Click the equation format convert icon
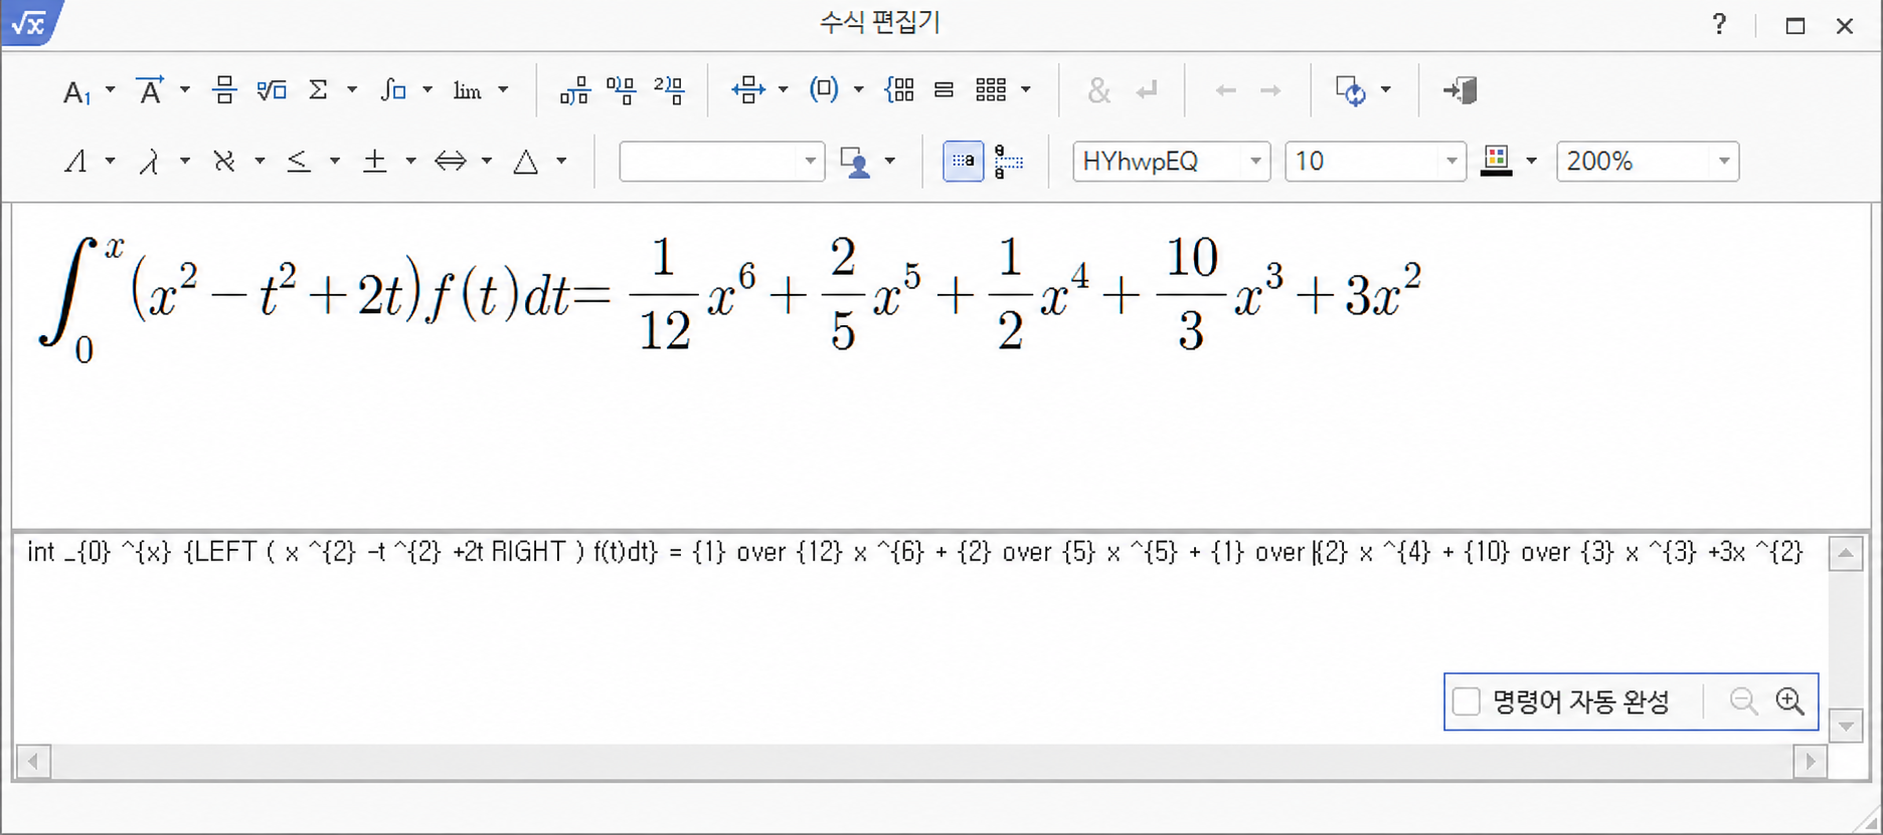 coord(1351,91)
